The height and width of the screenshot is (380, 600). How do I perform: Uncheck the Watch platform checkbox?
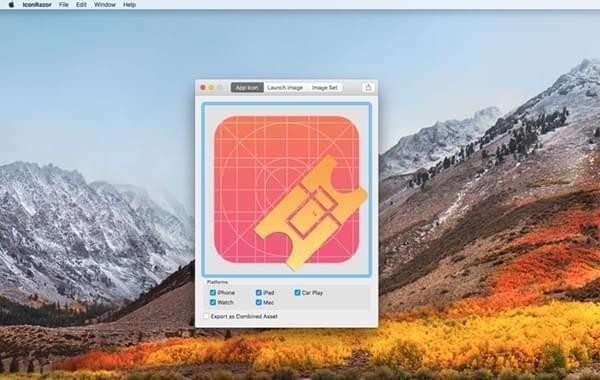point(213,302)
